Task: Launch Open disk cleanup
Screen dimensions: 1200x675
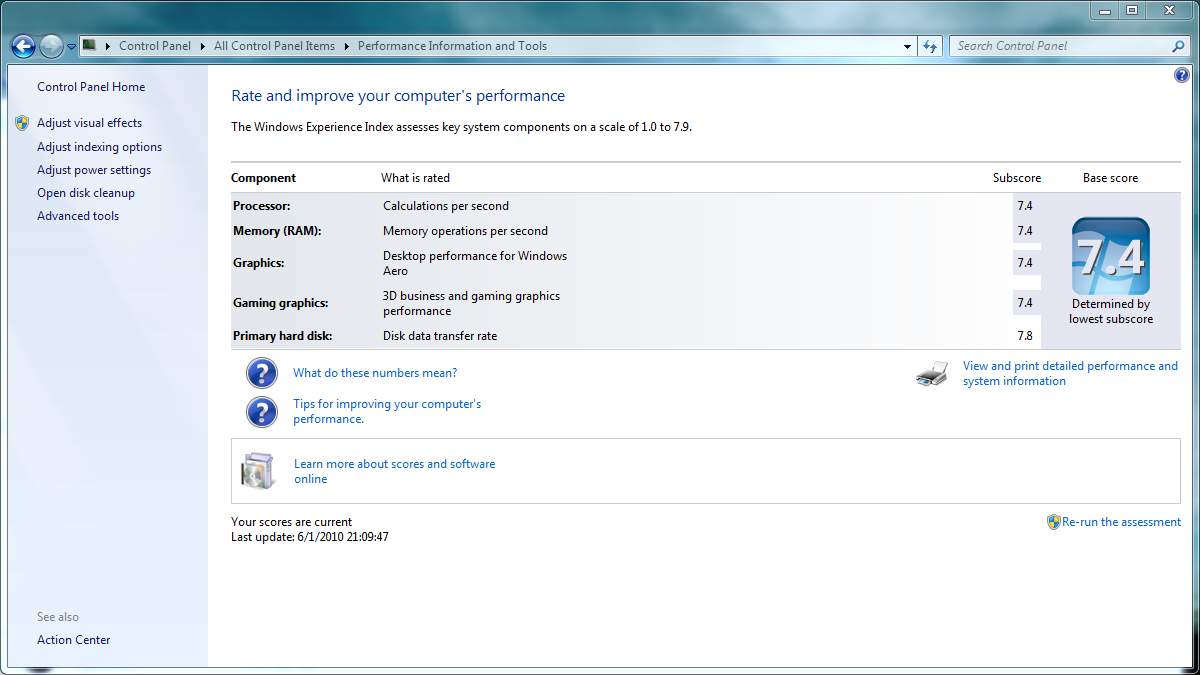Action: coord(86,193)
